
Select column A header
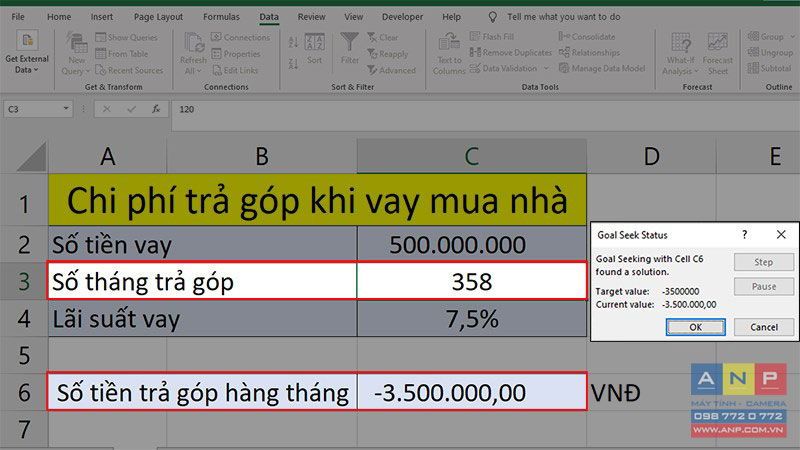[x=108, y=156]
